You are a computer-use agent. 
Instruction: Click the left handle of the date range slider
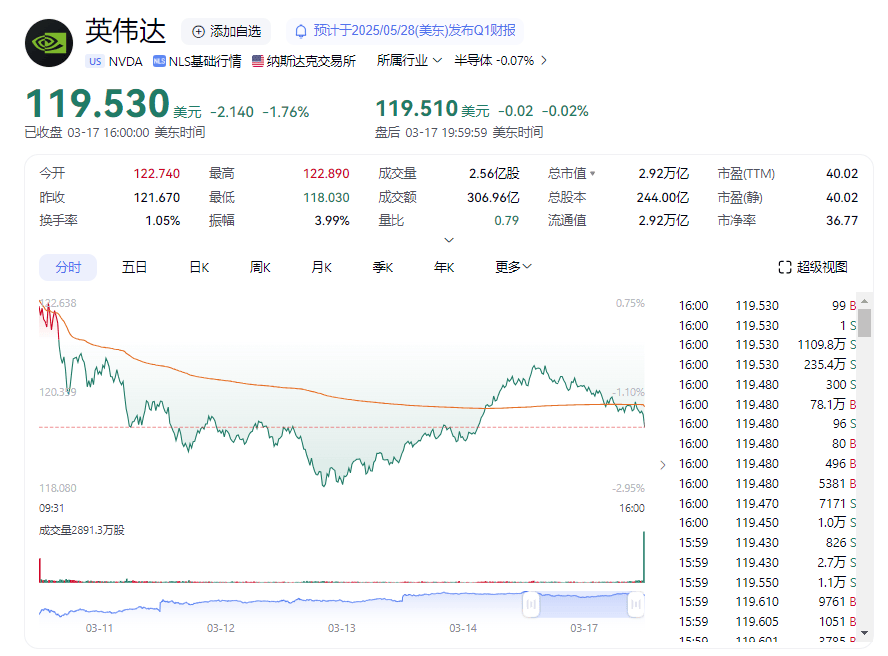tap(531, 604)
